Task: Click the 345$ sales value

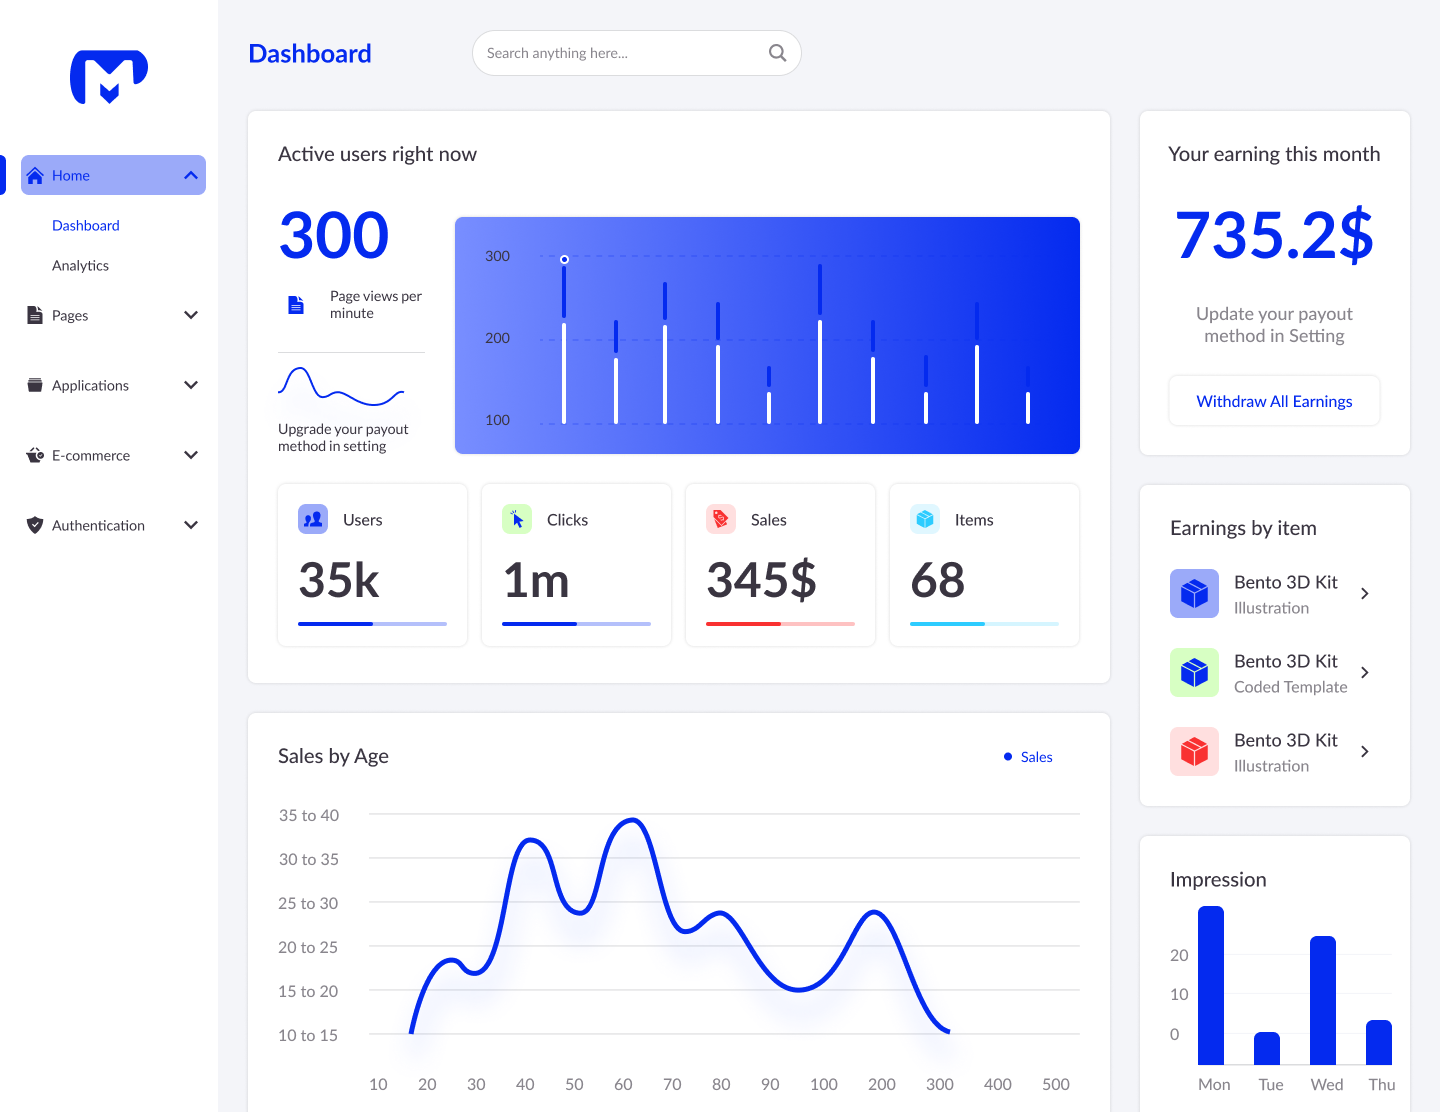Action: tap(762, 580)
